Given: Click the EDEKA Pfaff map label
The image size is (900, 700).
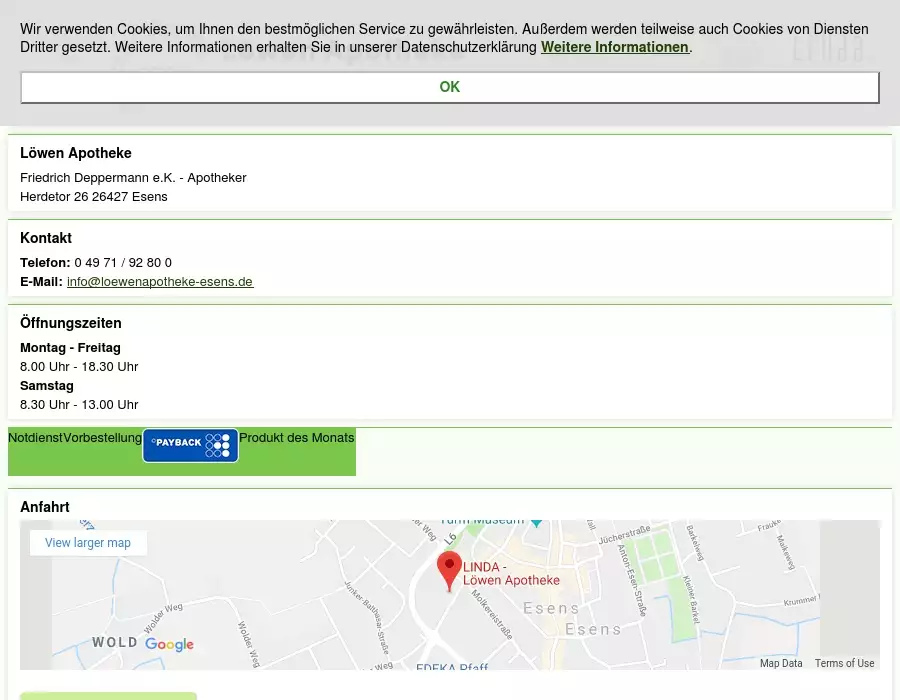Looking at the screenshot, I should click(x=451, y=666).
